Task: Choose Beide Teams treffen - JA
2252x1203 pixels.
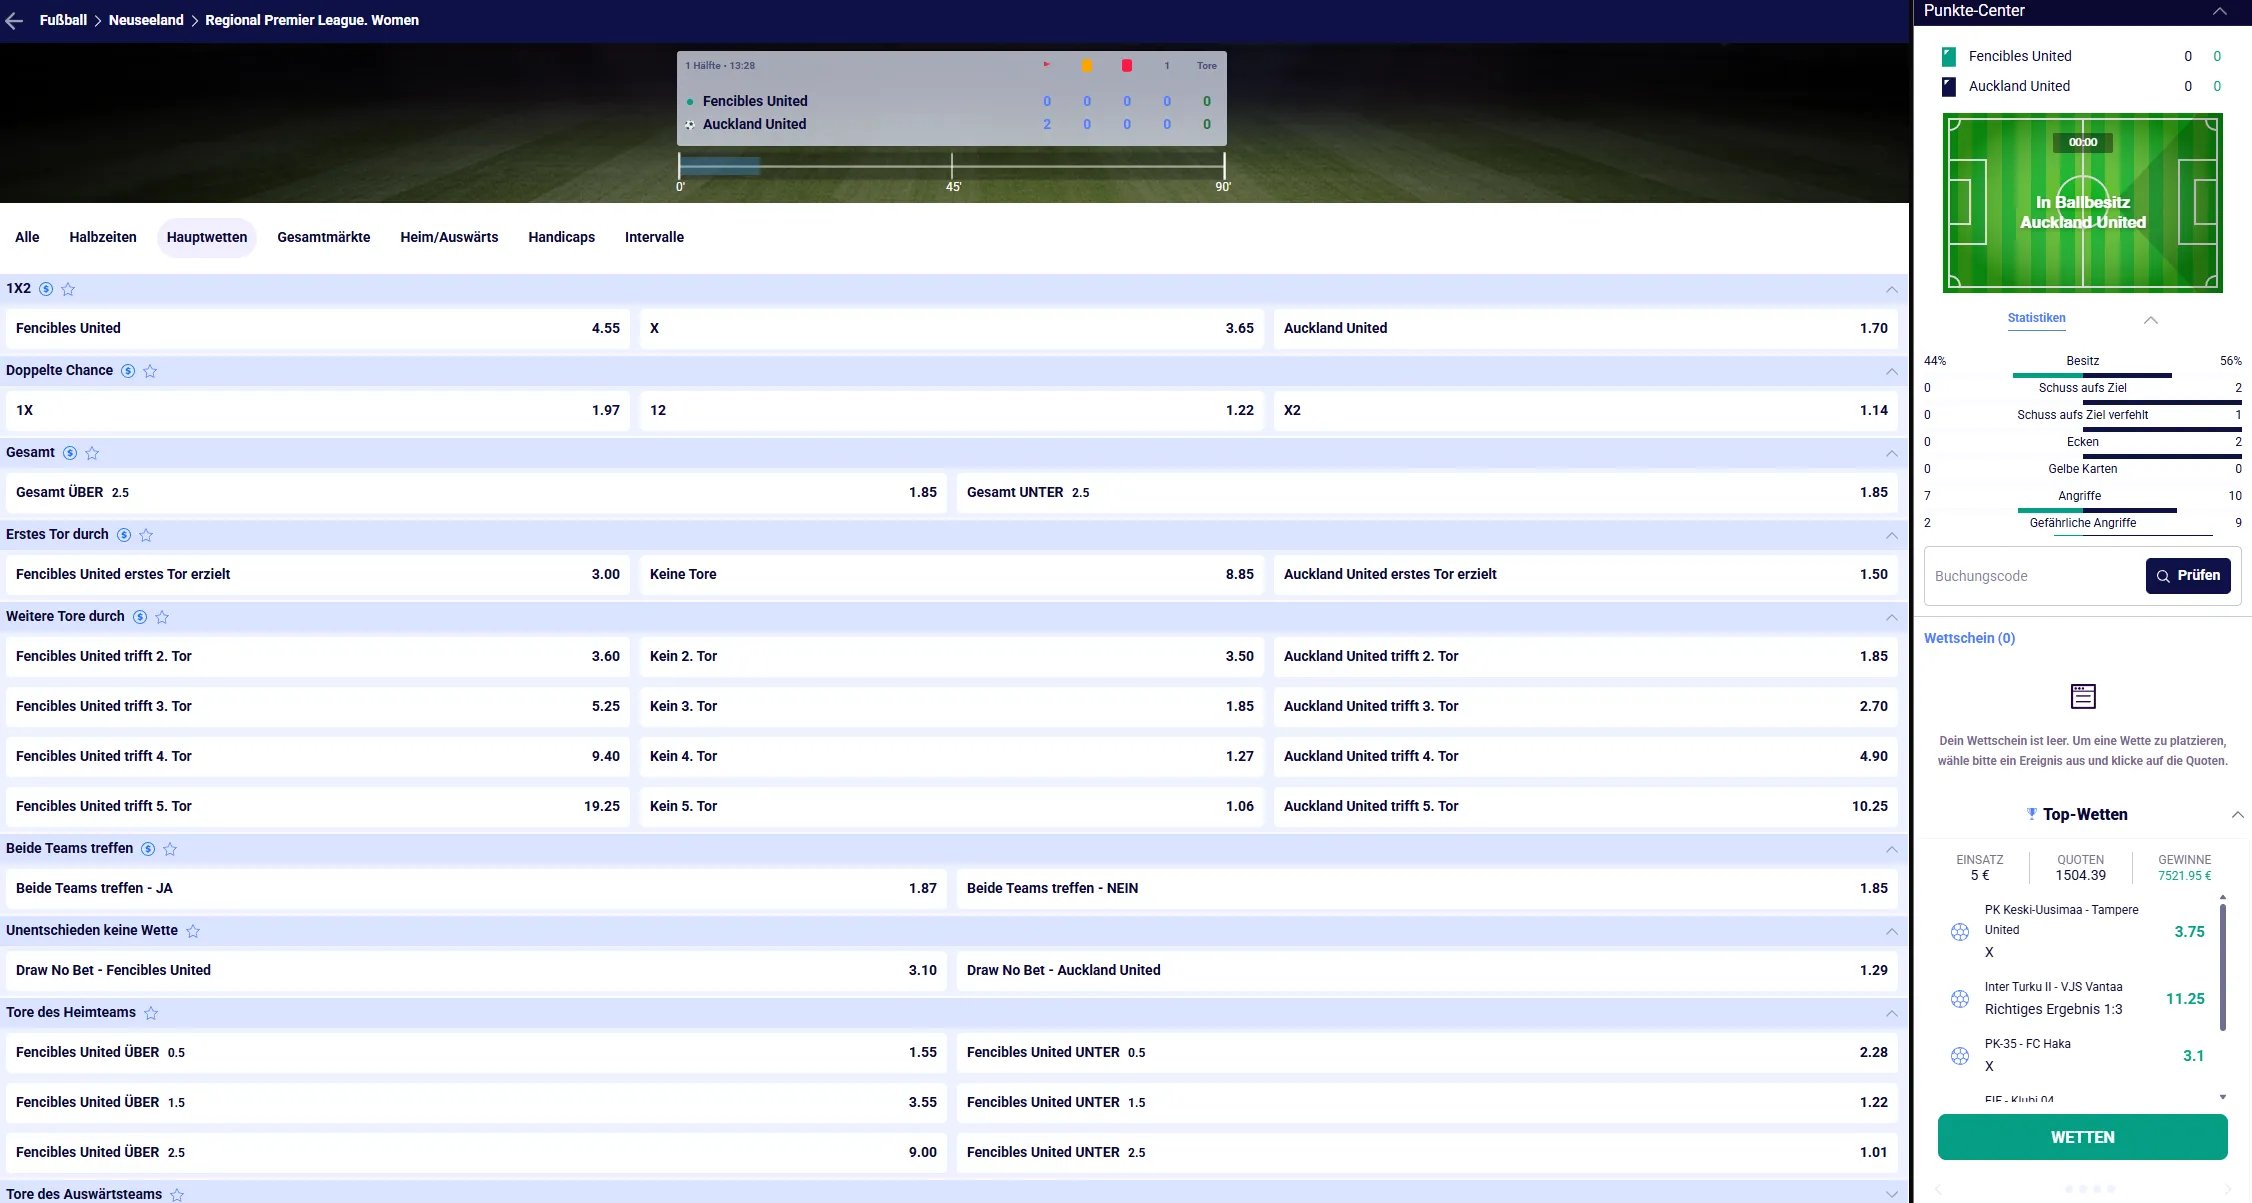Action: coord(476,888)
